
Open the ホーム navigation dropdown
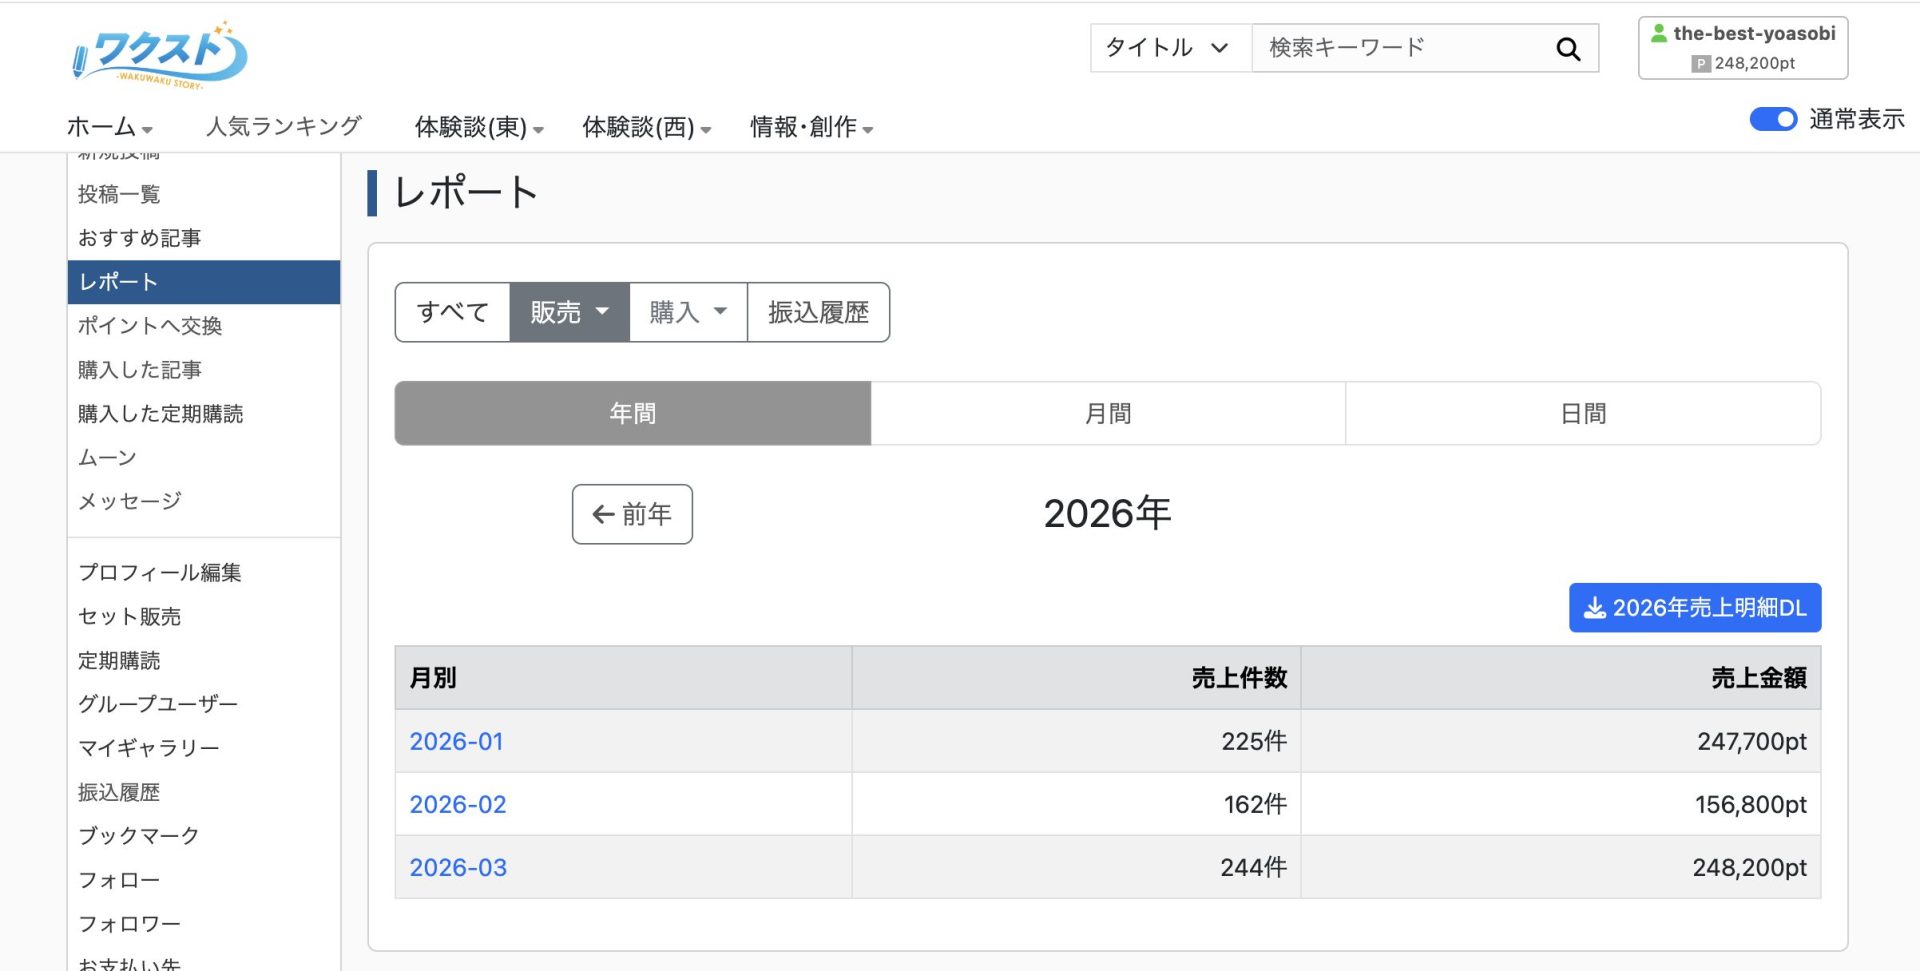point(107,127)
